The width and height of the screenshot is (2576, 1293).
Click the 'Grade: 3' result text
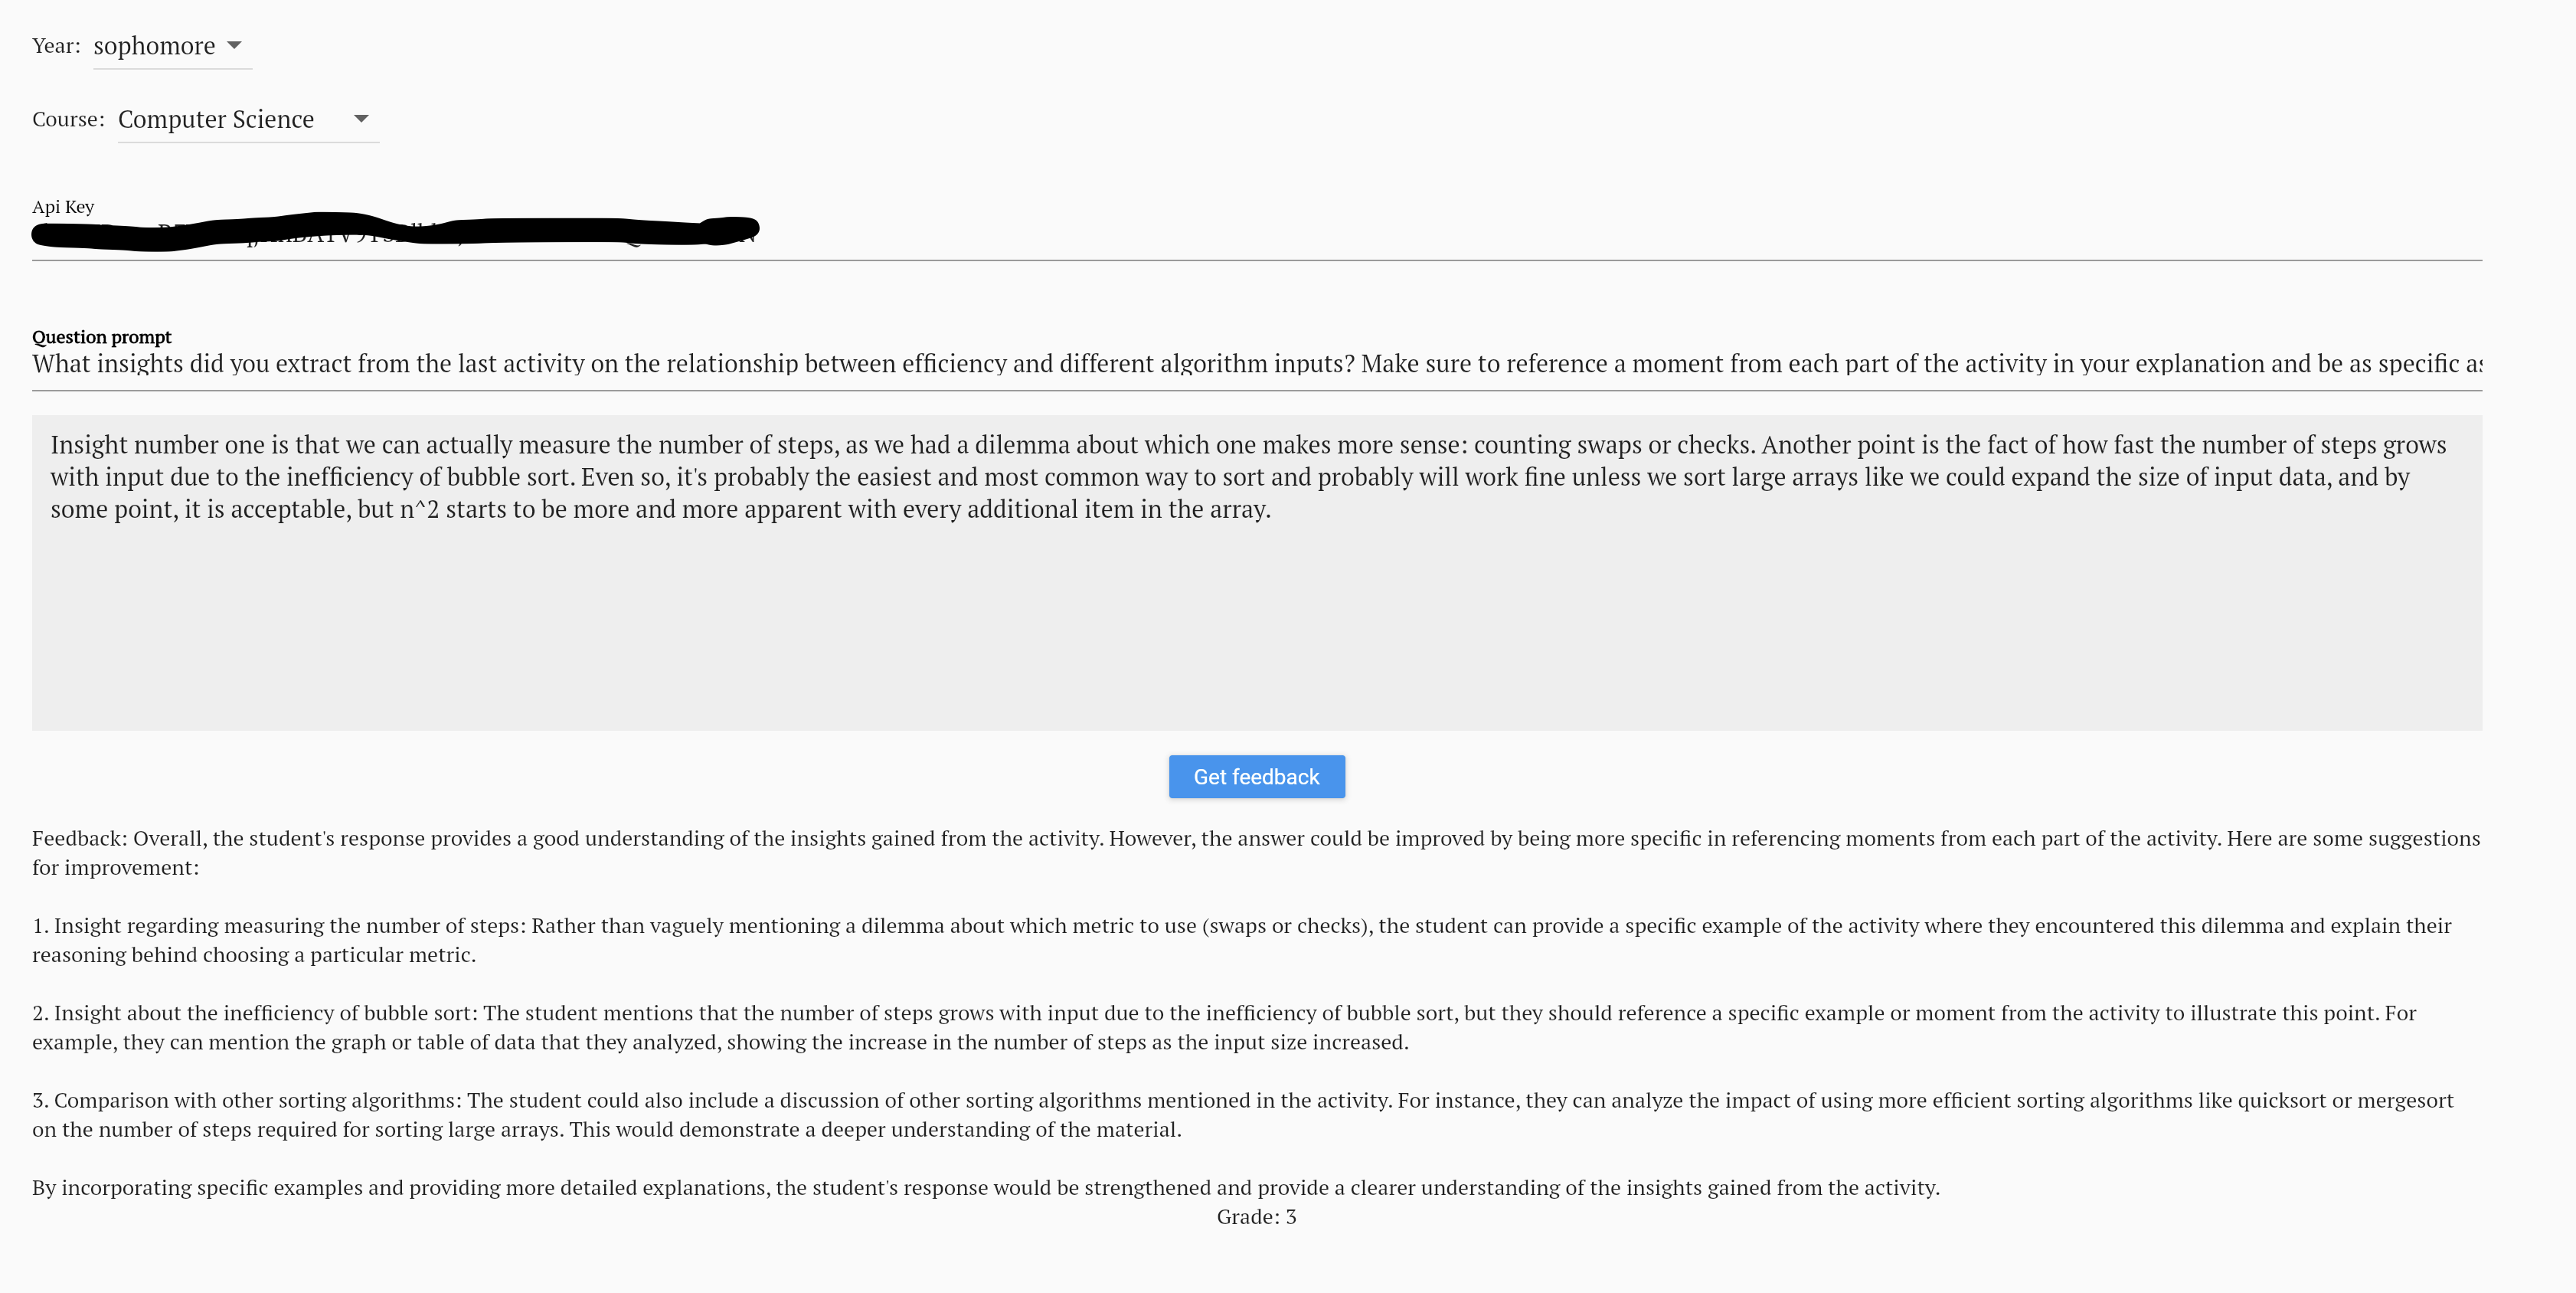(1256, 1216)
